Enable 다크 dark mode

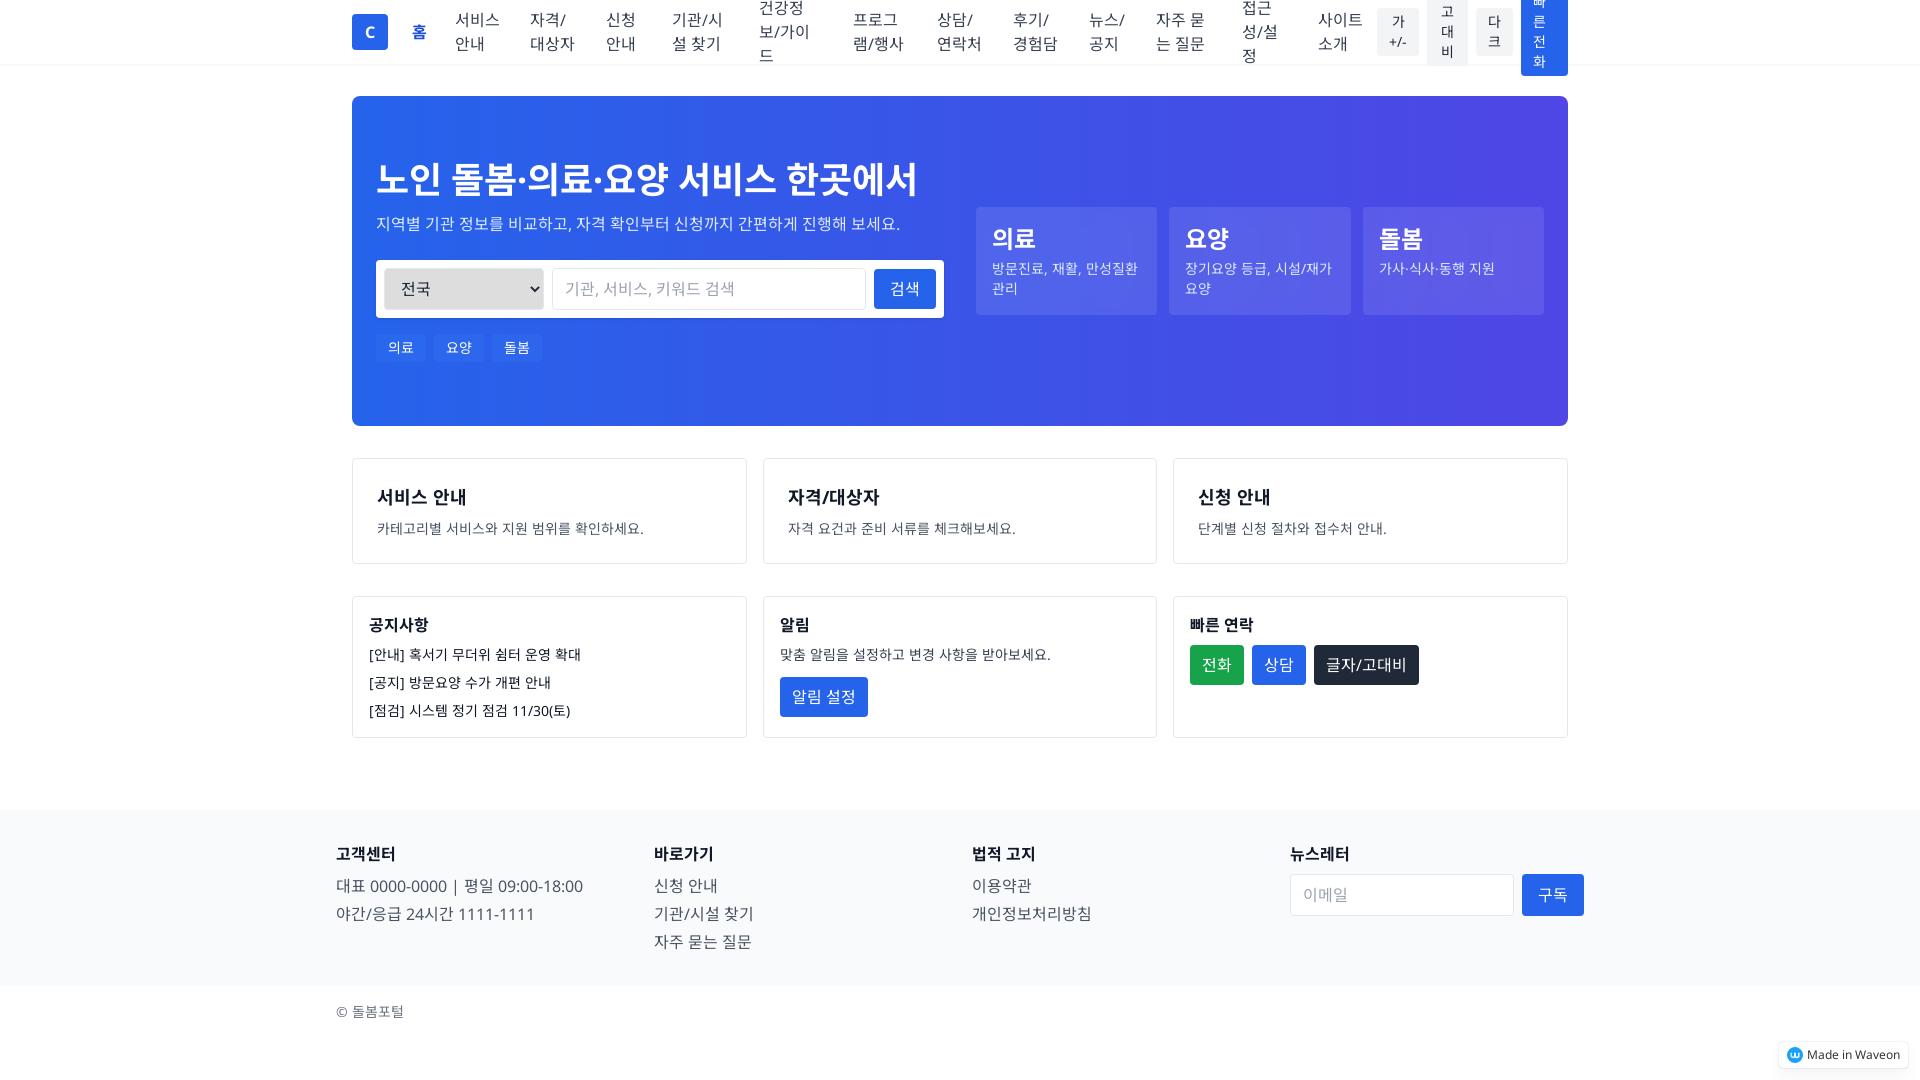point(1494,31)
